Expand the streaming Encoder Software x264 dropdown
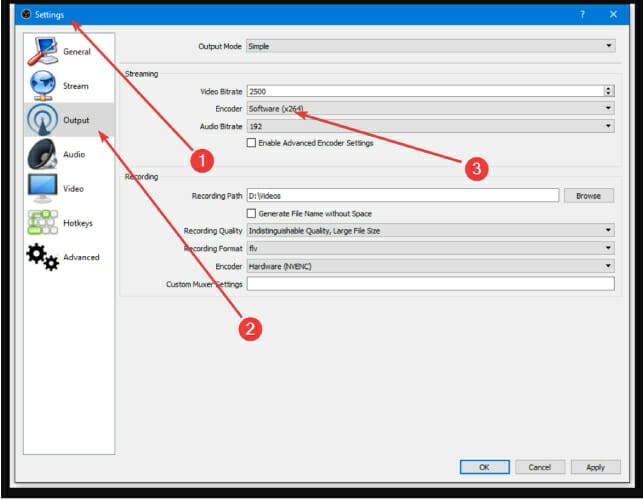This screenshot has width=643, height=500. (430, 109)
